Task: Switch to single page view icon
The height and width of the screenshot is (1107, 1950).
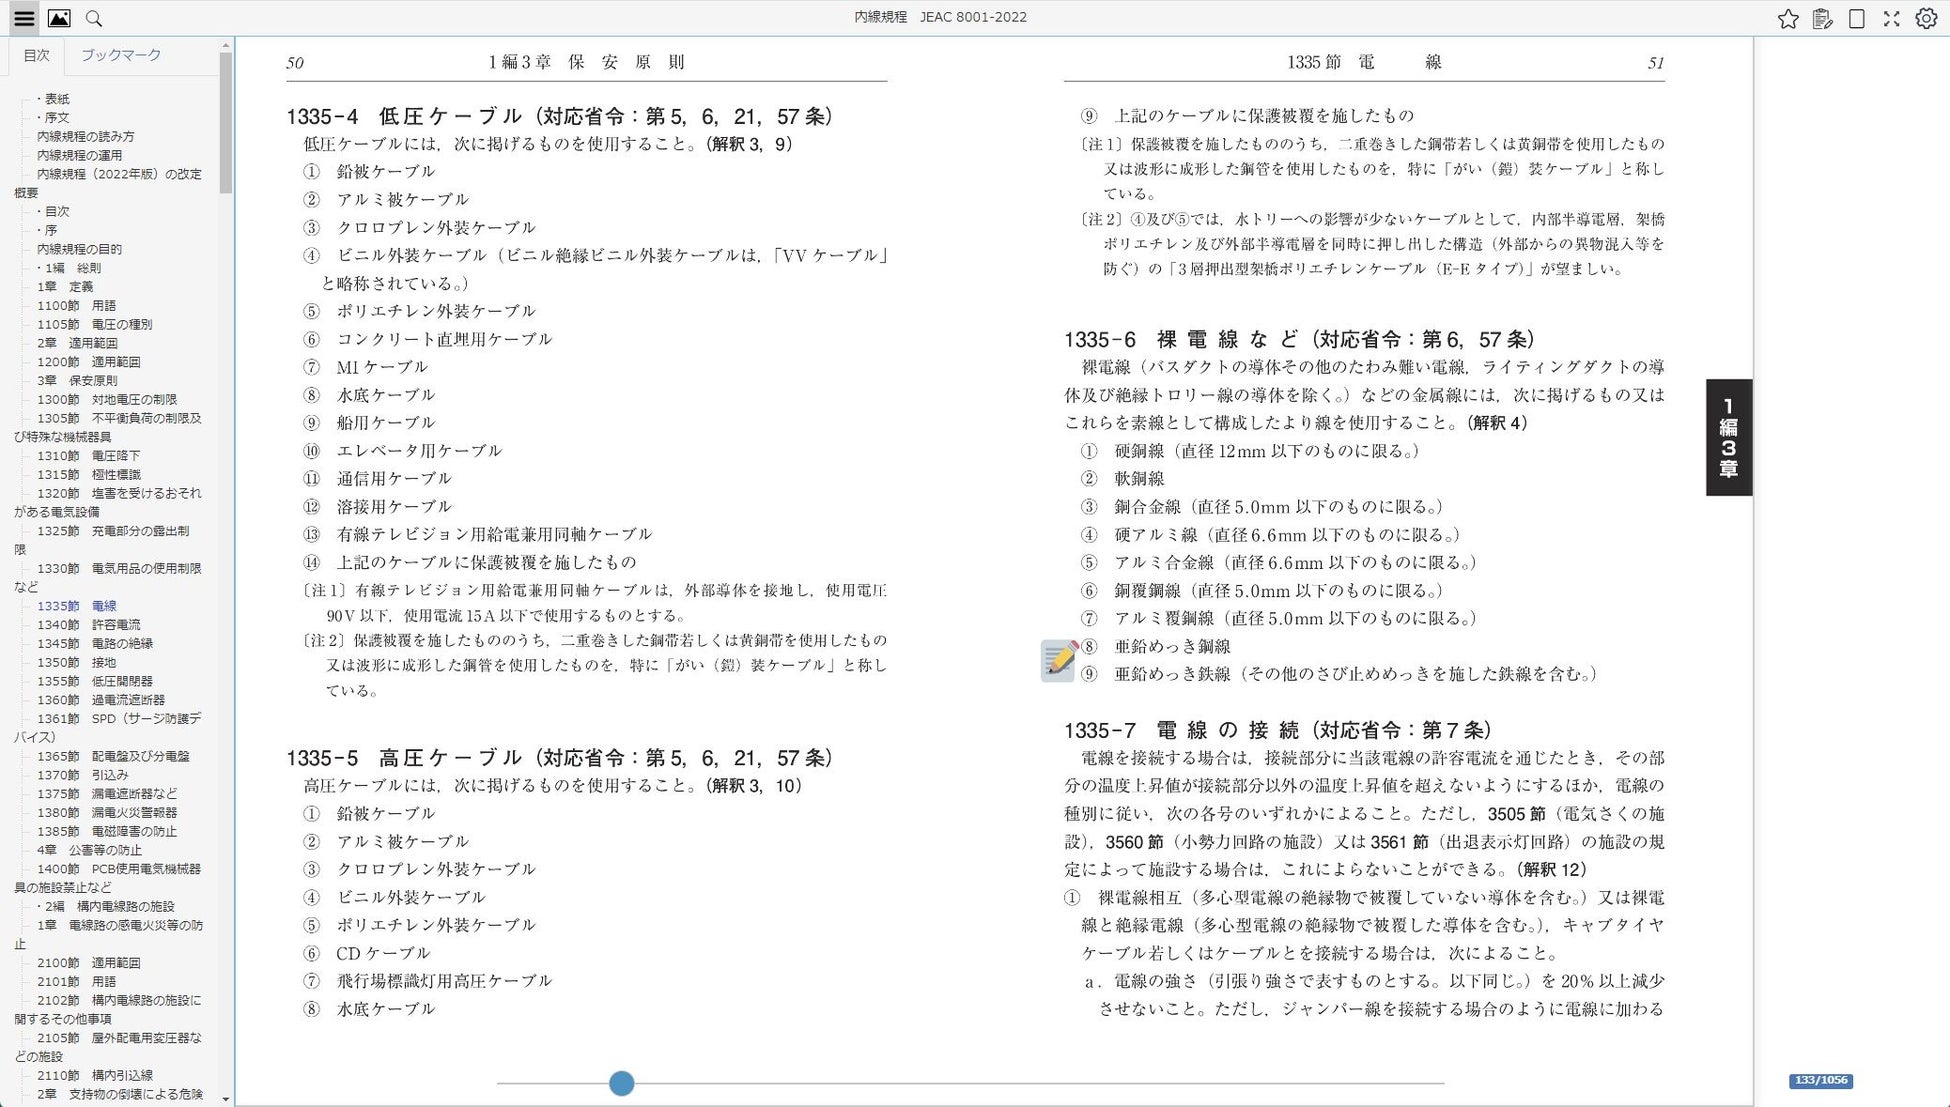Action: [1857, 18]
